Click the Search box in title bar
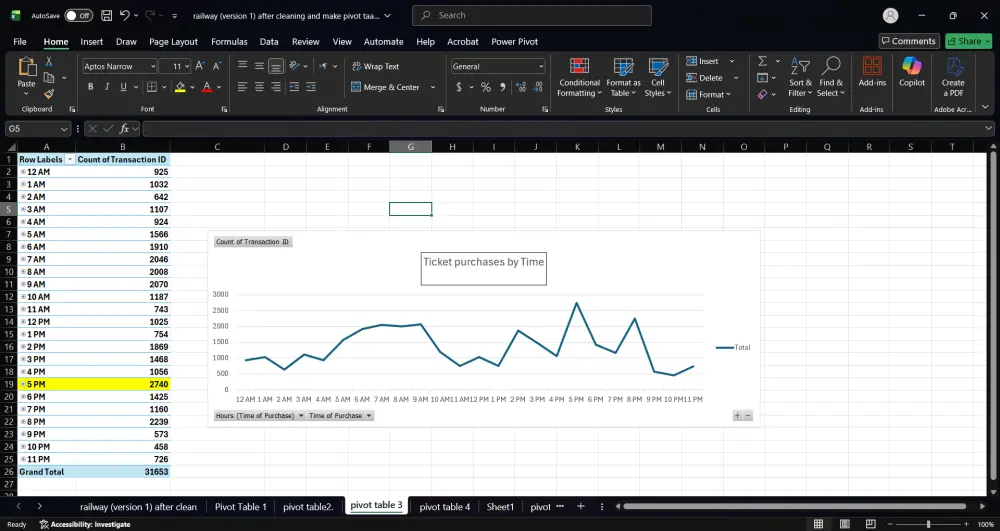The width and height of the screenshot is (1000, 531). point(532,15)
